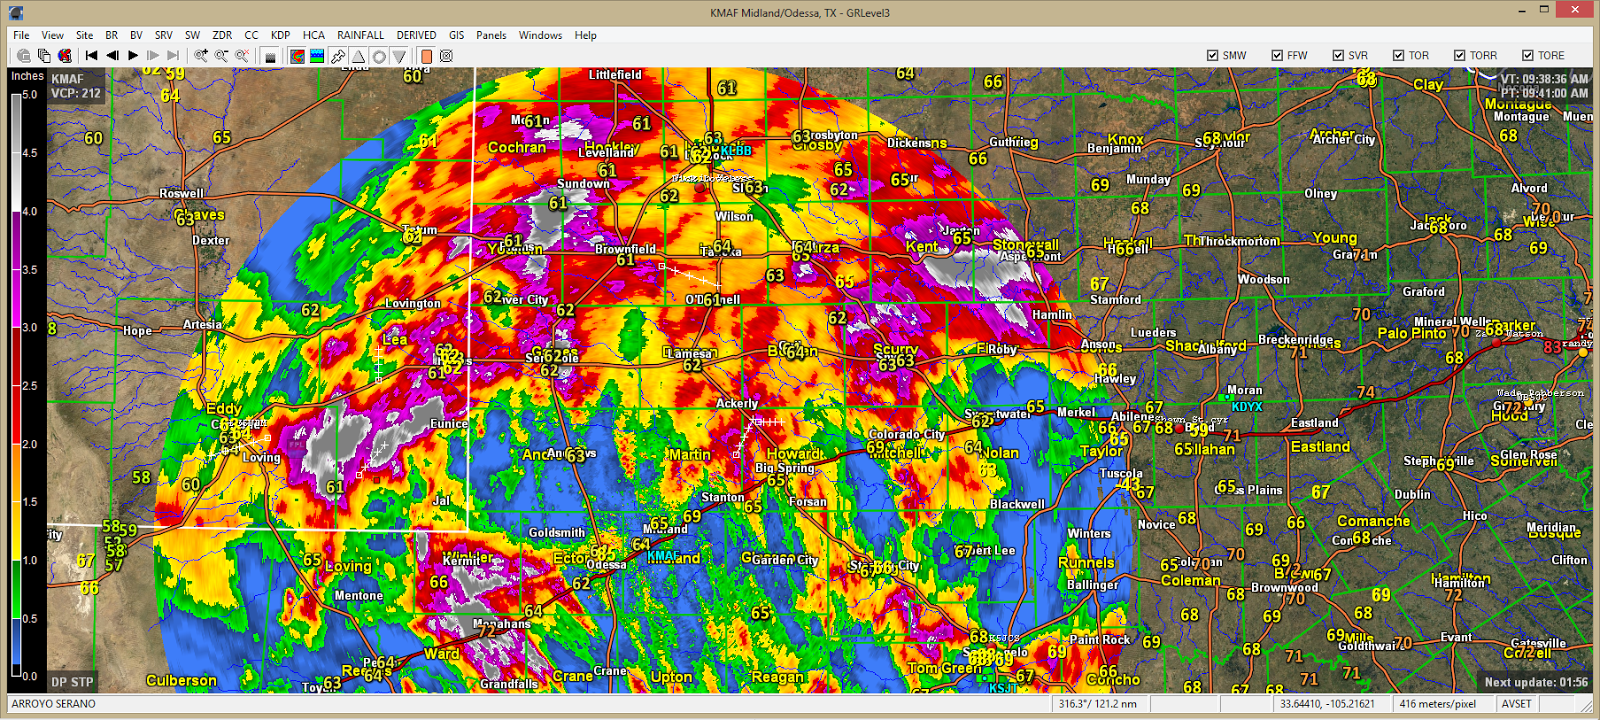The image size is (1600, 720).
Task: Click the GRLevel3 app icon in title bar
Action: 15,12
